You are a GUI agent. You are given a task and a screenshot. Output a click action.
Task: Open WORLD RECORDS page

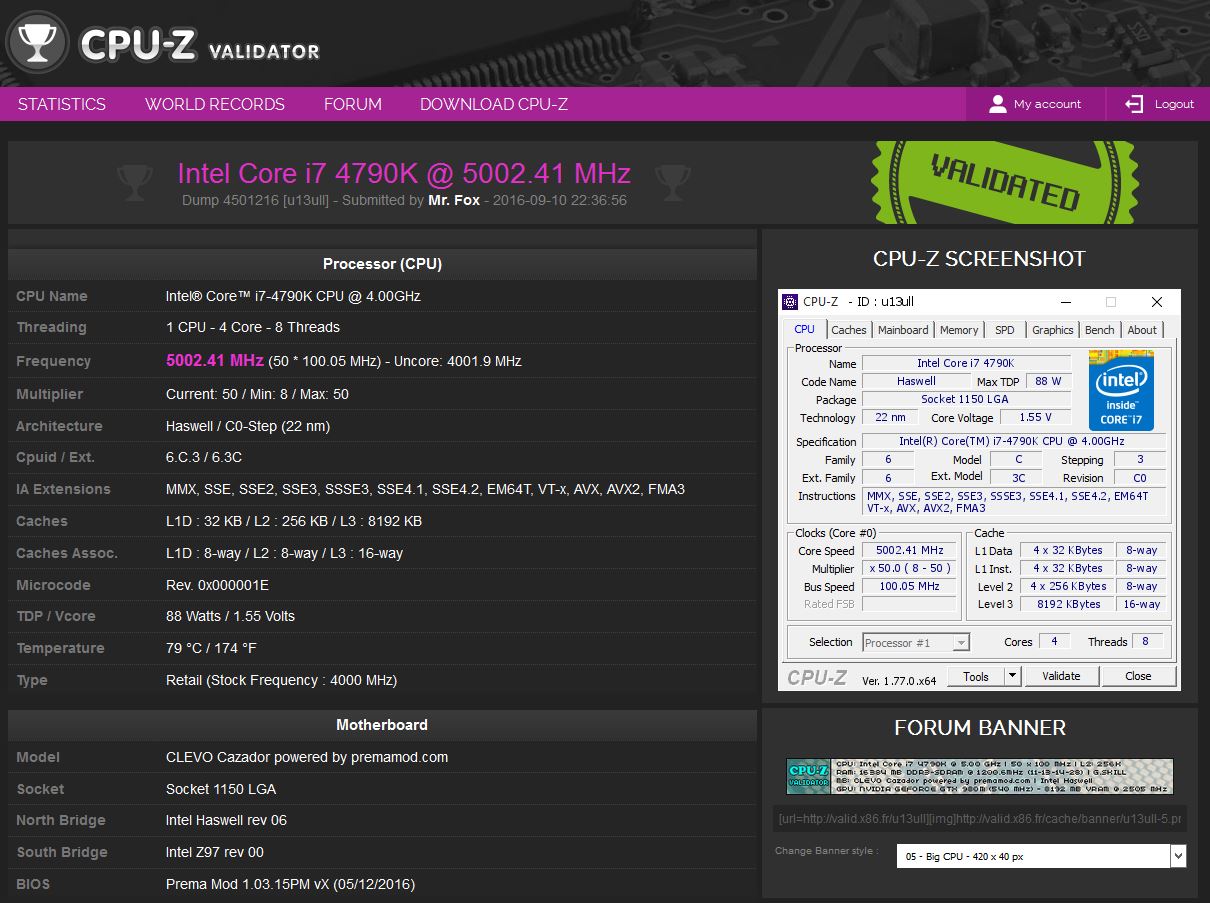click(215, 104)
